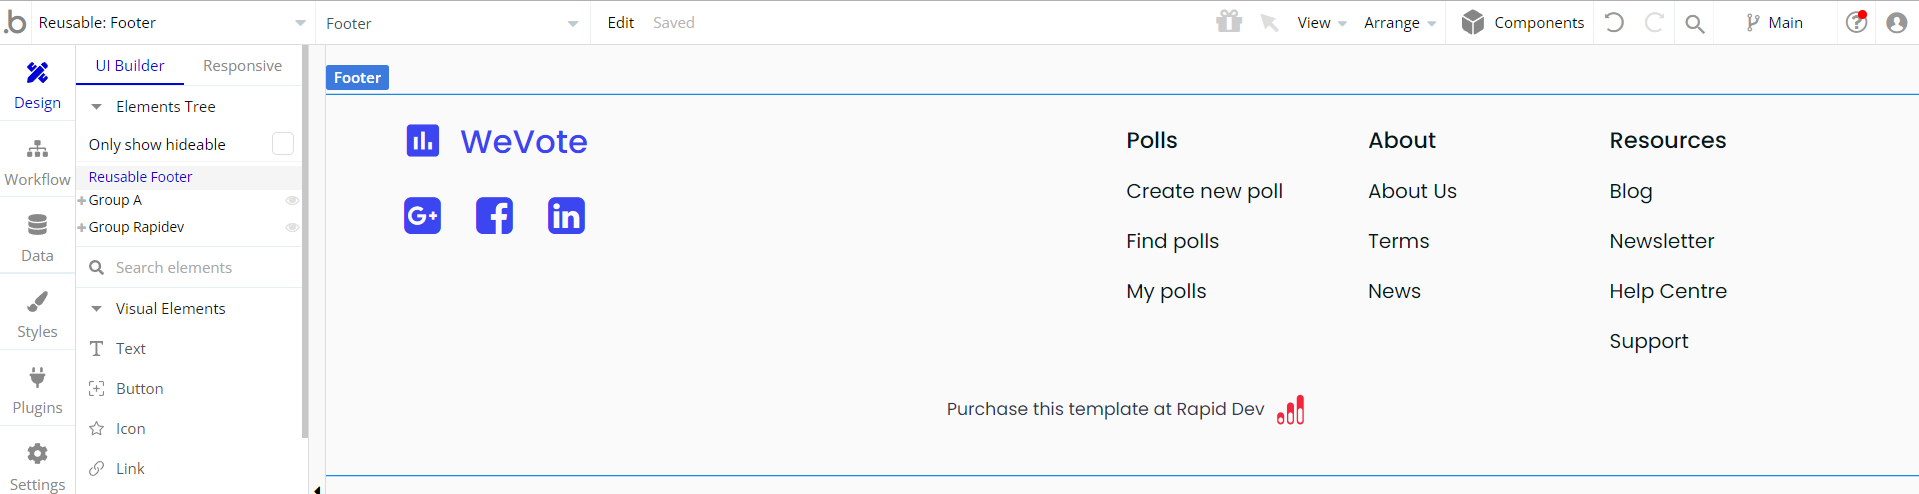Open the Workflow tab in sidebar

point(37,162)
